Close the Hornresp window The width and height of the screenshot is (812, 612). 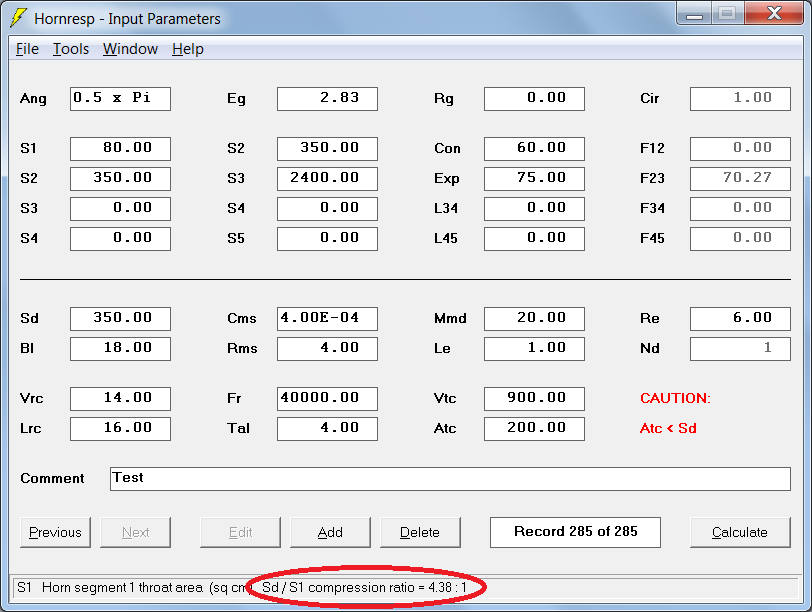click(774, 13)
